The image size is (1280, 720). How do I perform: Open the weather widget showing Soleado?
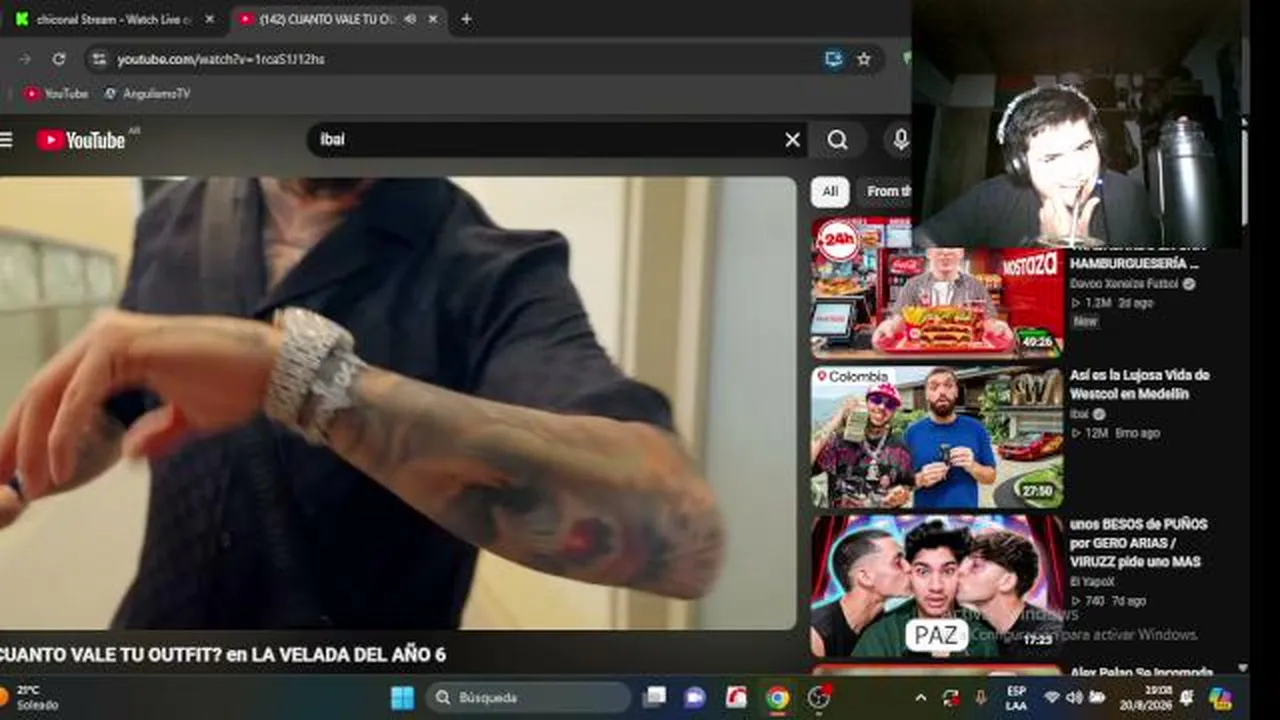point(30,697)
